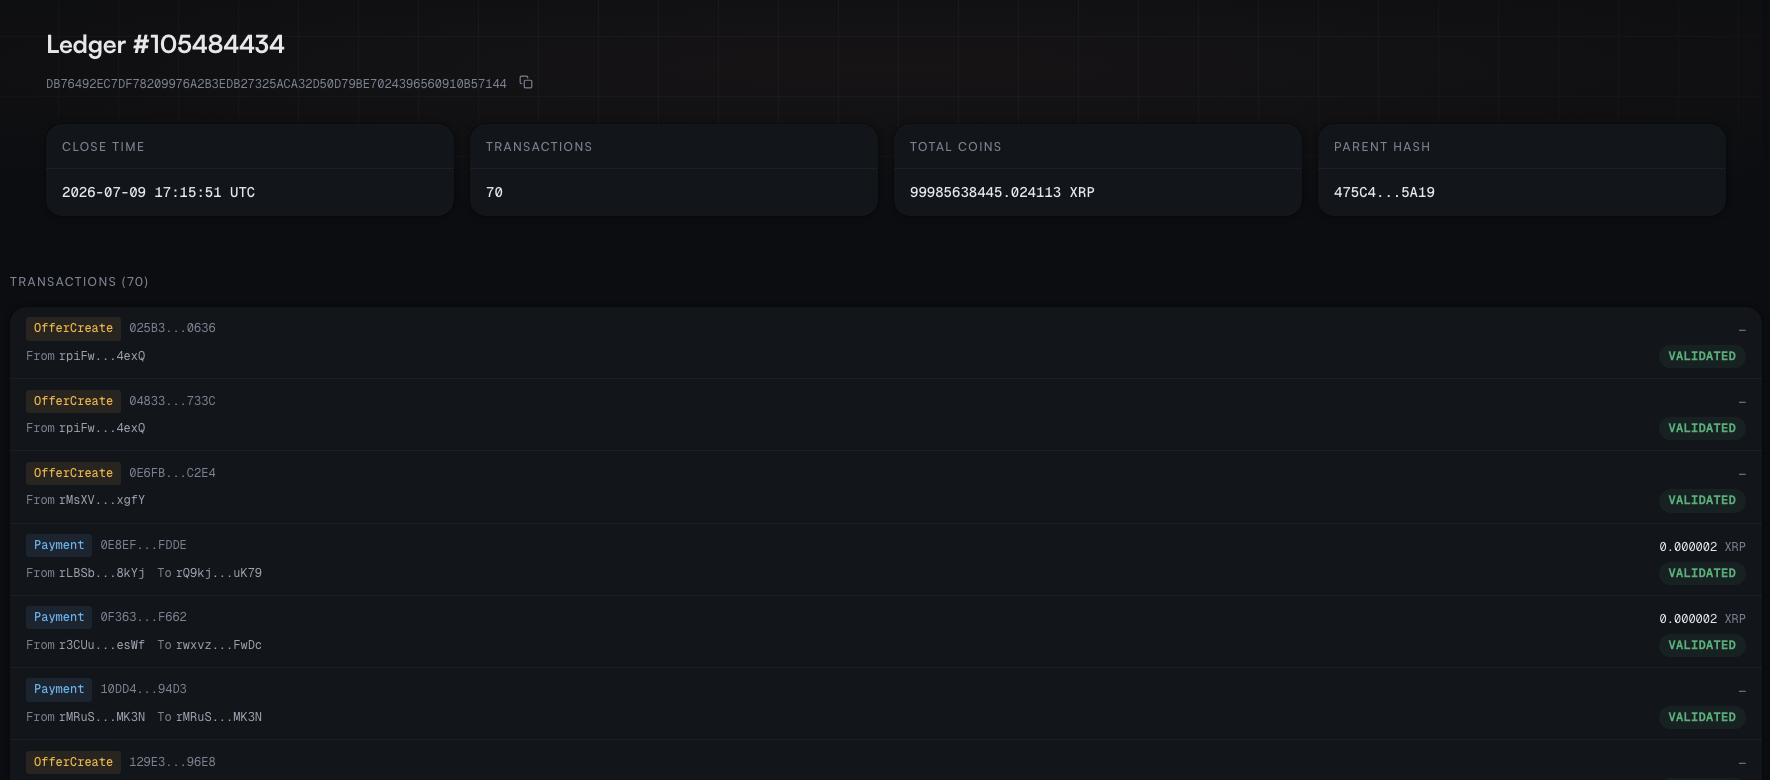Click VALIDATED status of transaction 0E8EF...FDDE
1770x780 pixels.
click(x=1702, y=573)
